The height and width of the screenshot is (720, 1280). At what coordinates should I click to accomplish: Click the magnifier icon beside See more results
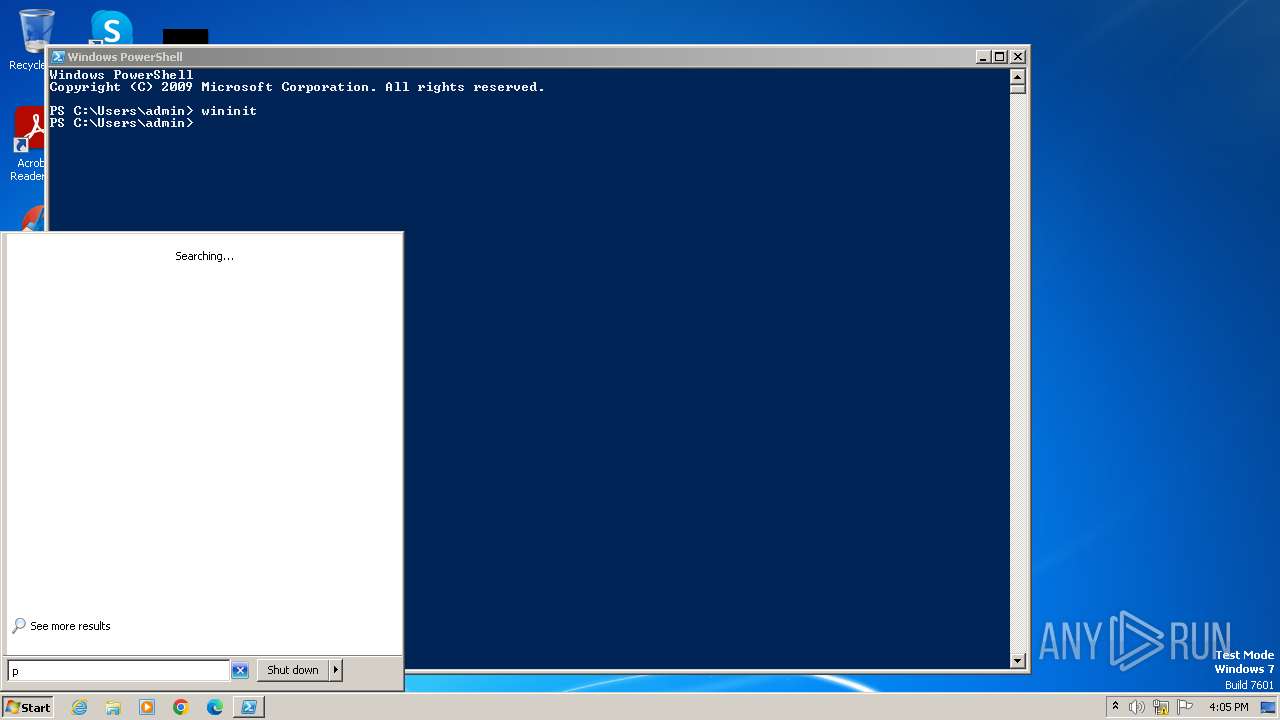[19, 626]
